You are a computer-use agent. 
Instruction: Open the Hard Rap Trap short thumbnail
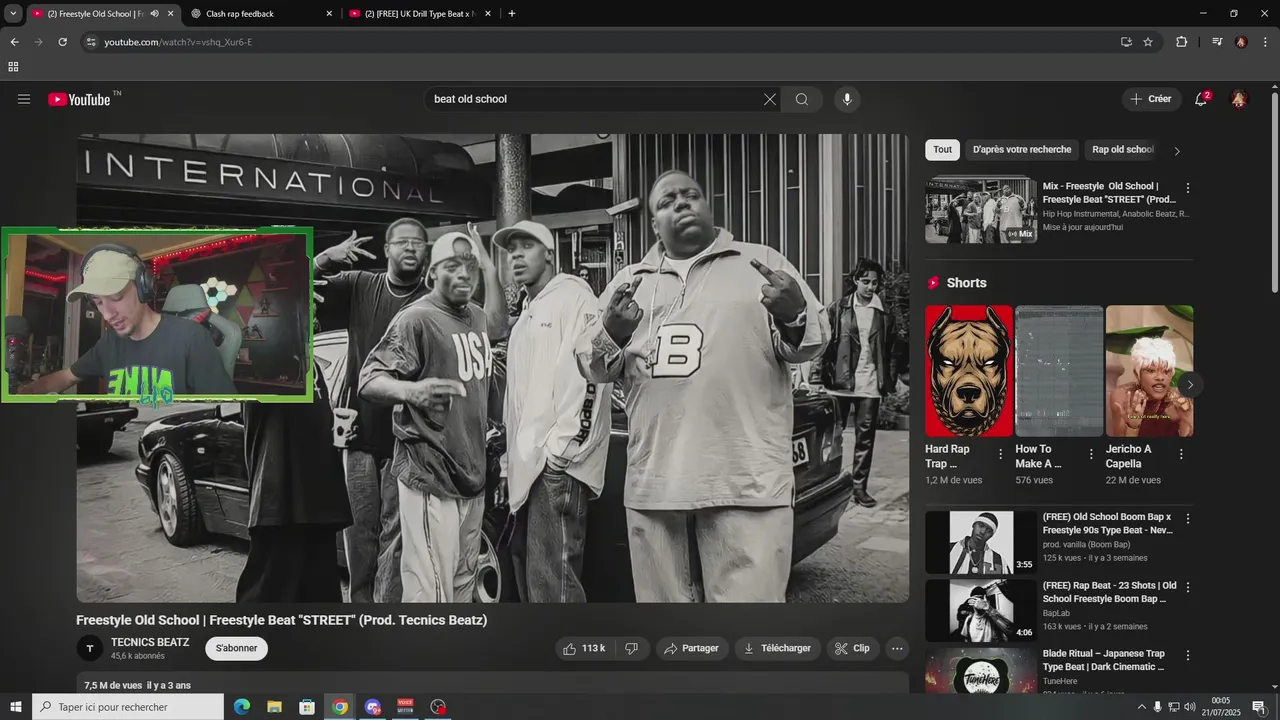click(x=969, y=371)
